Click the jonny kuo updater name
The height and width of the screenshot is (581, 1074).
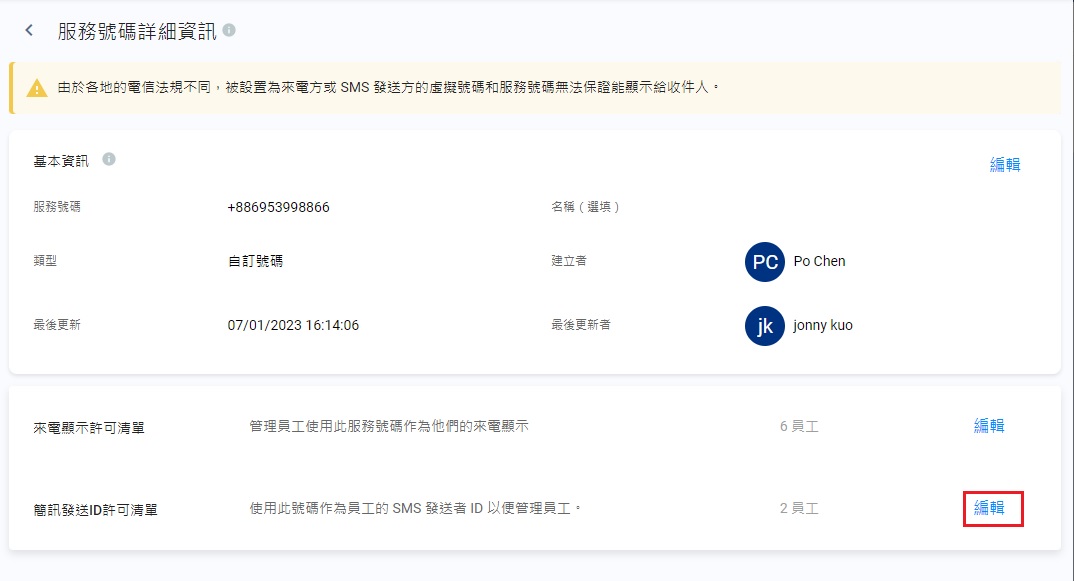click(822, 325)
